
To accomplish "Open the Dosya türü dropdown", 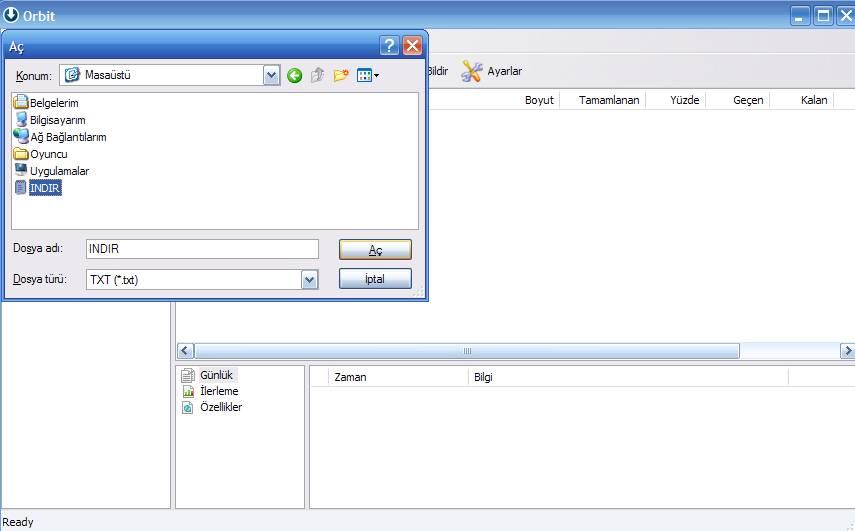I will click(x=309, y=280).
